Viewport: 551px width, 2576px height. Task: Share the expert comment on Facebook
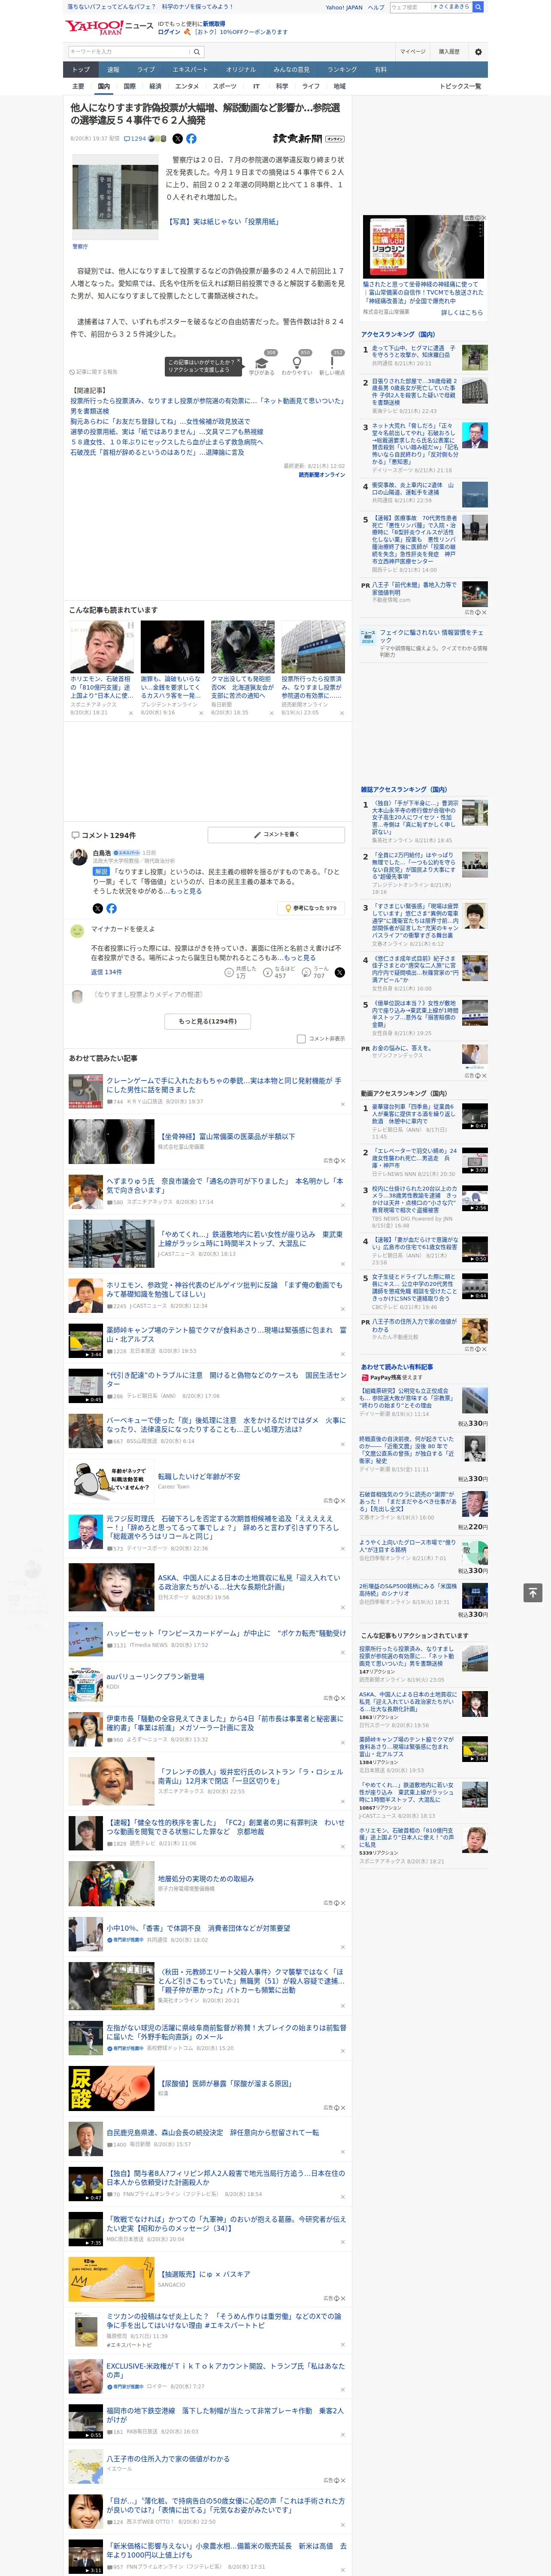tap(111, 908)
